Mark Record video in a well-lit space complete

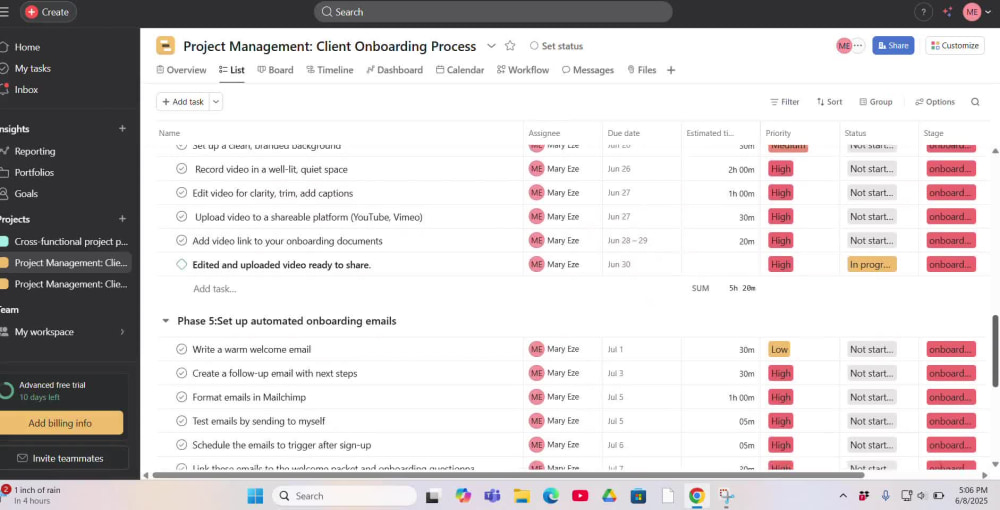click(182, 169)
